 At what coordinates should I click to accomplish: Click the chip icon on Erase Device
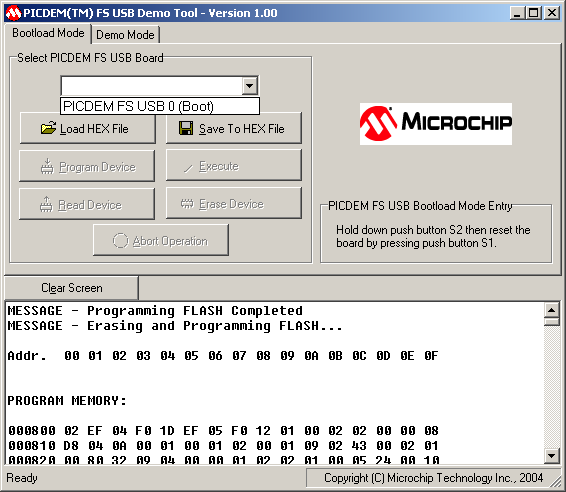click(x=187, y=204)
